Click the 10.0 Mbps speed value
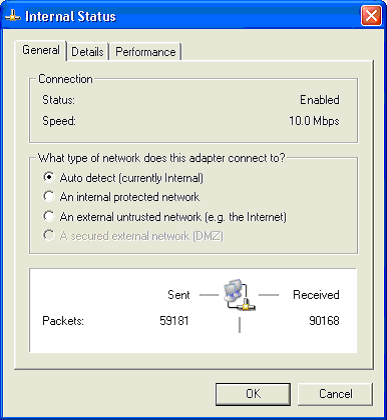This screenshot has width=387, height=420. coord(314,121)
